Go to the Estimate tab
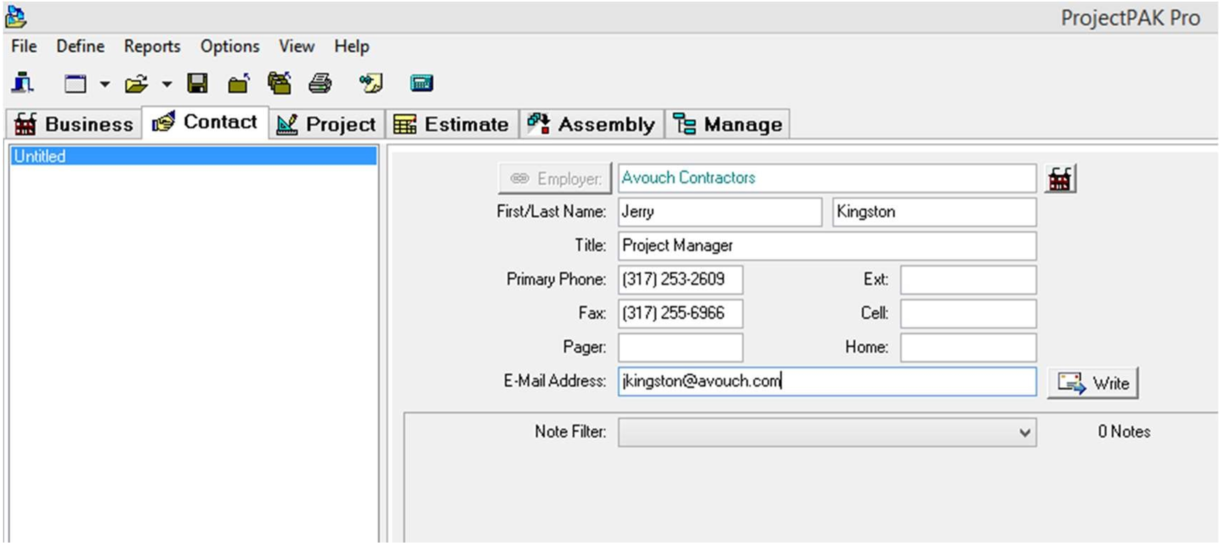 pos(452,124)
